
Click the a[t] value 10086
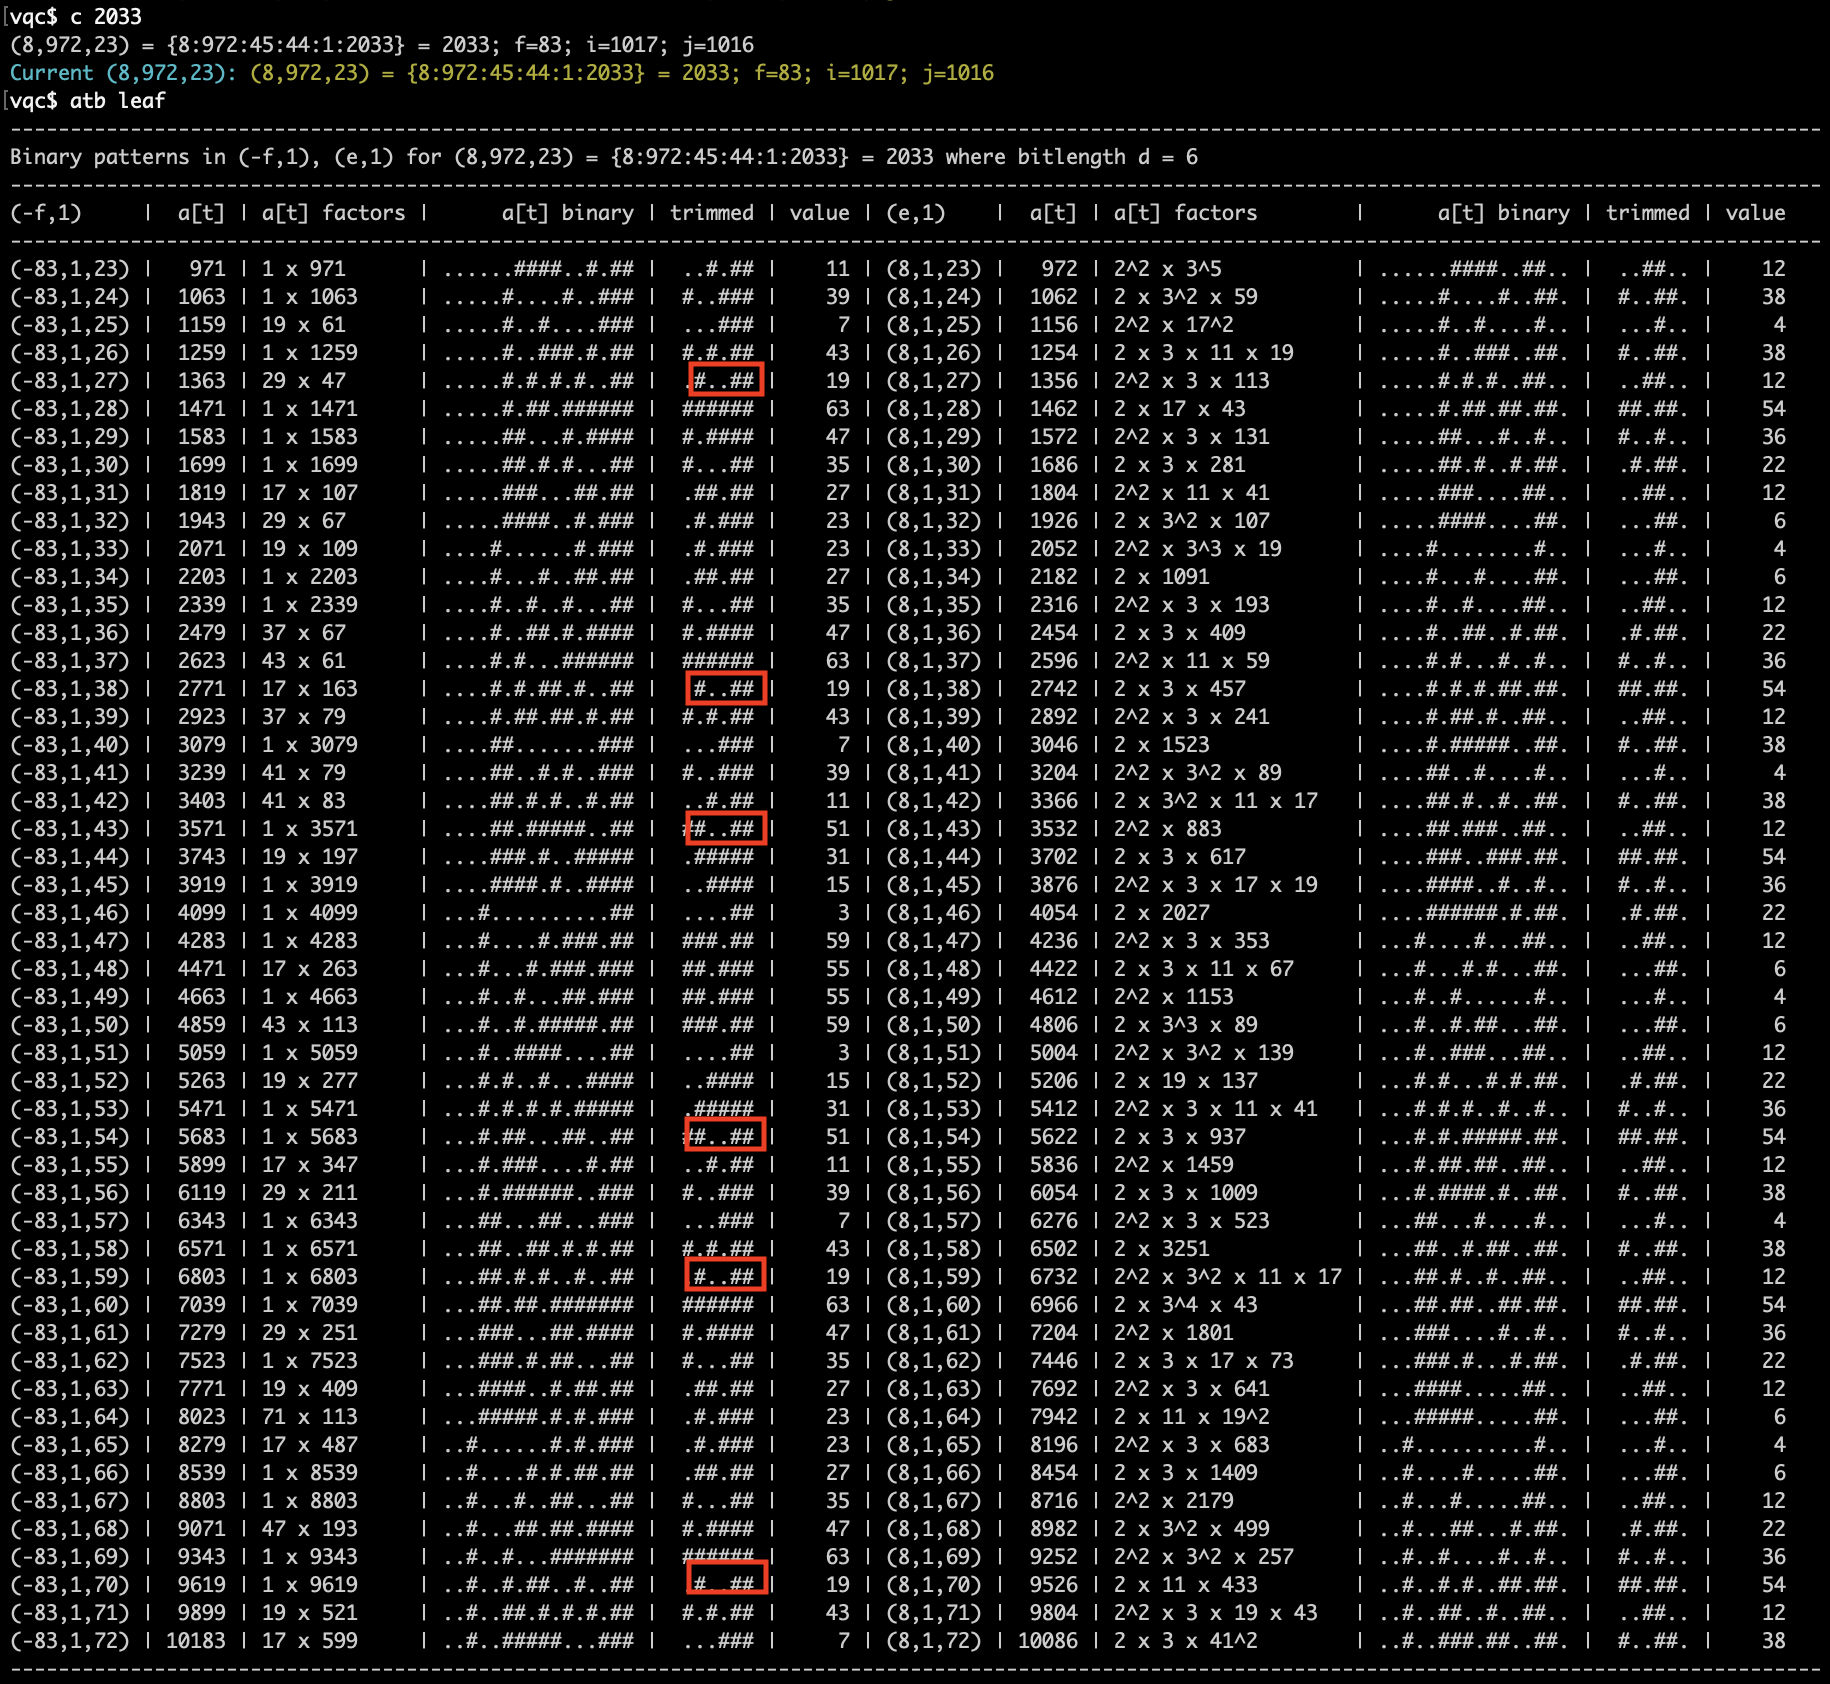tap(1048, 1641)
